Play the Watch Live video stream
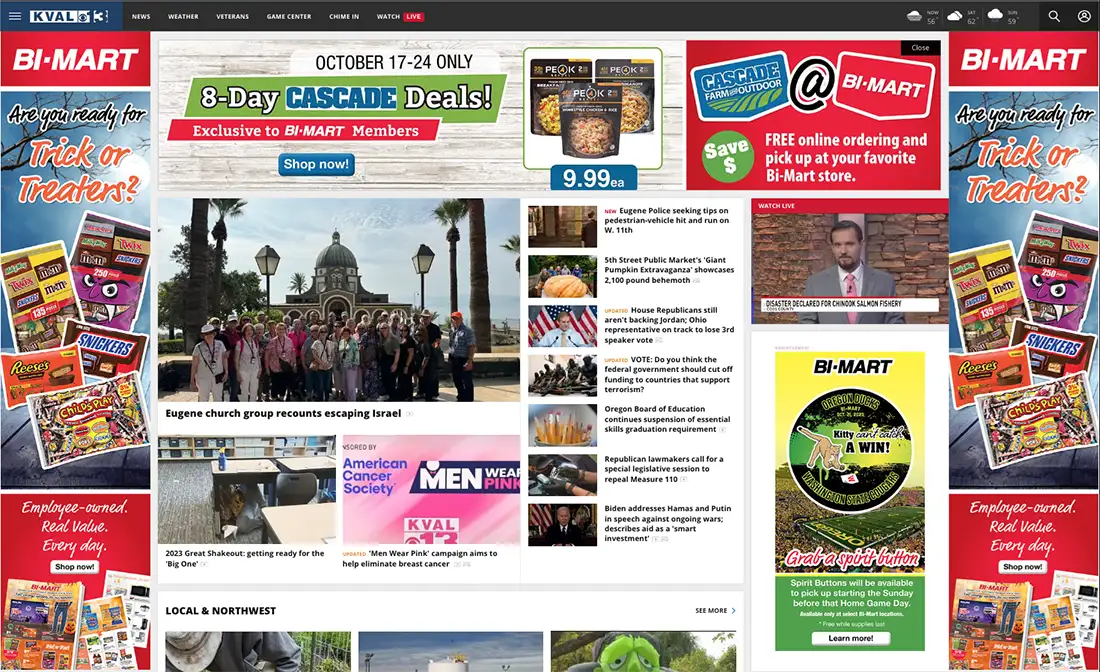This screenshot has height=672, width=1100. tap(850, 268)
